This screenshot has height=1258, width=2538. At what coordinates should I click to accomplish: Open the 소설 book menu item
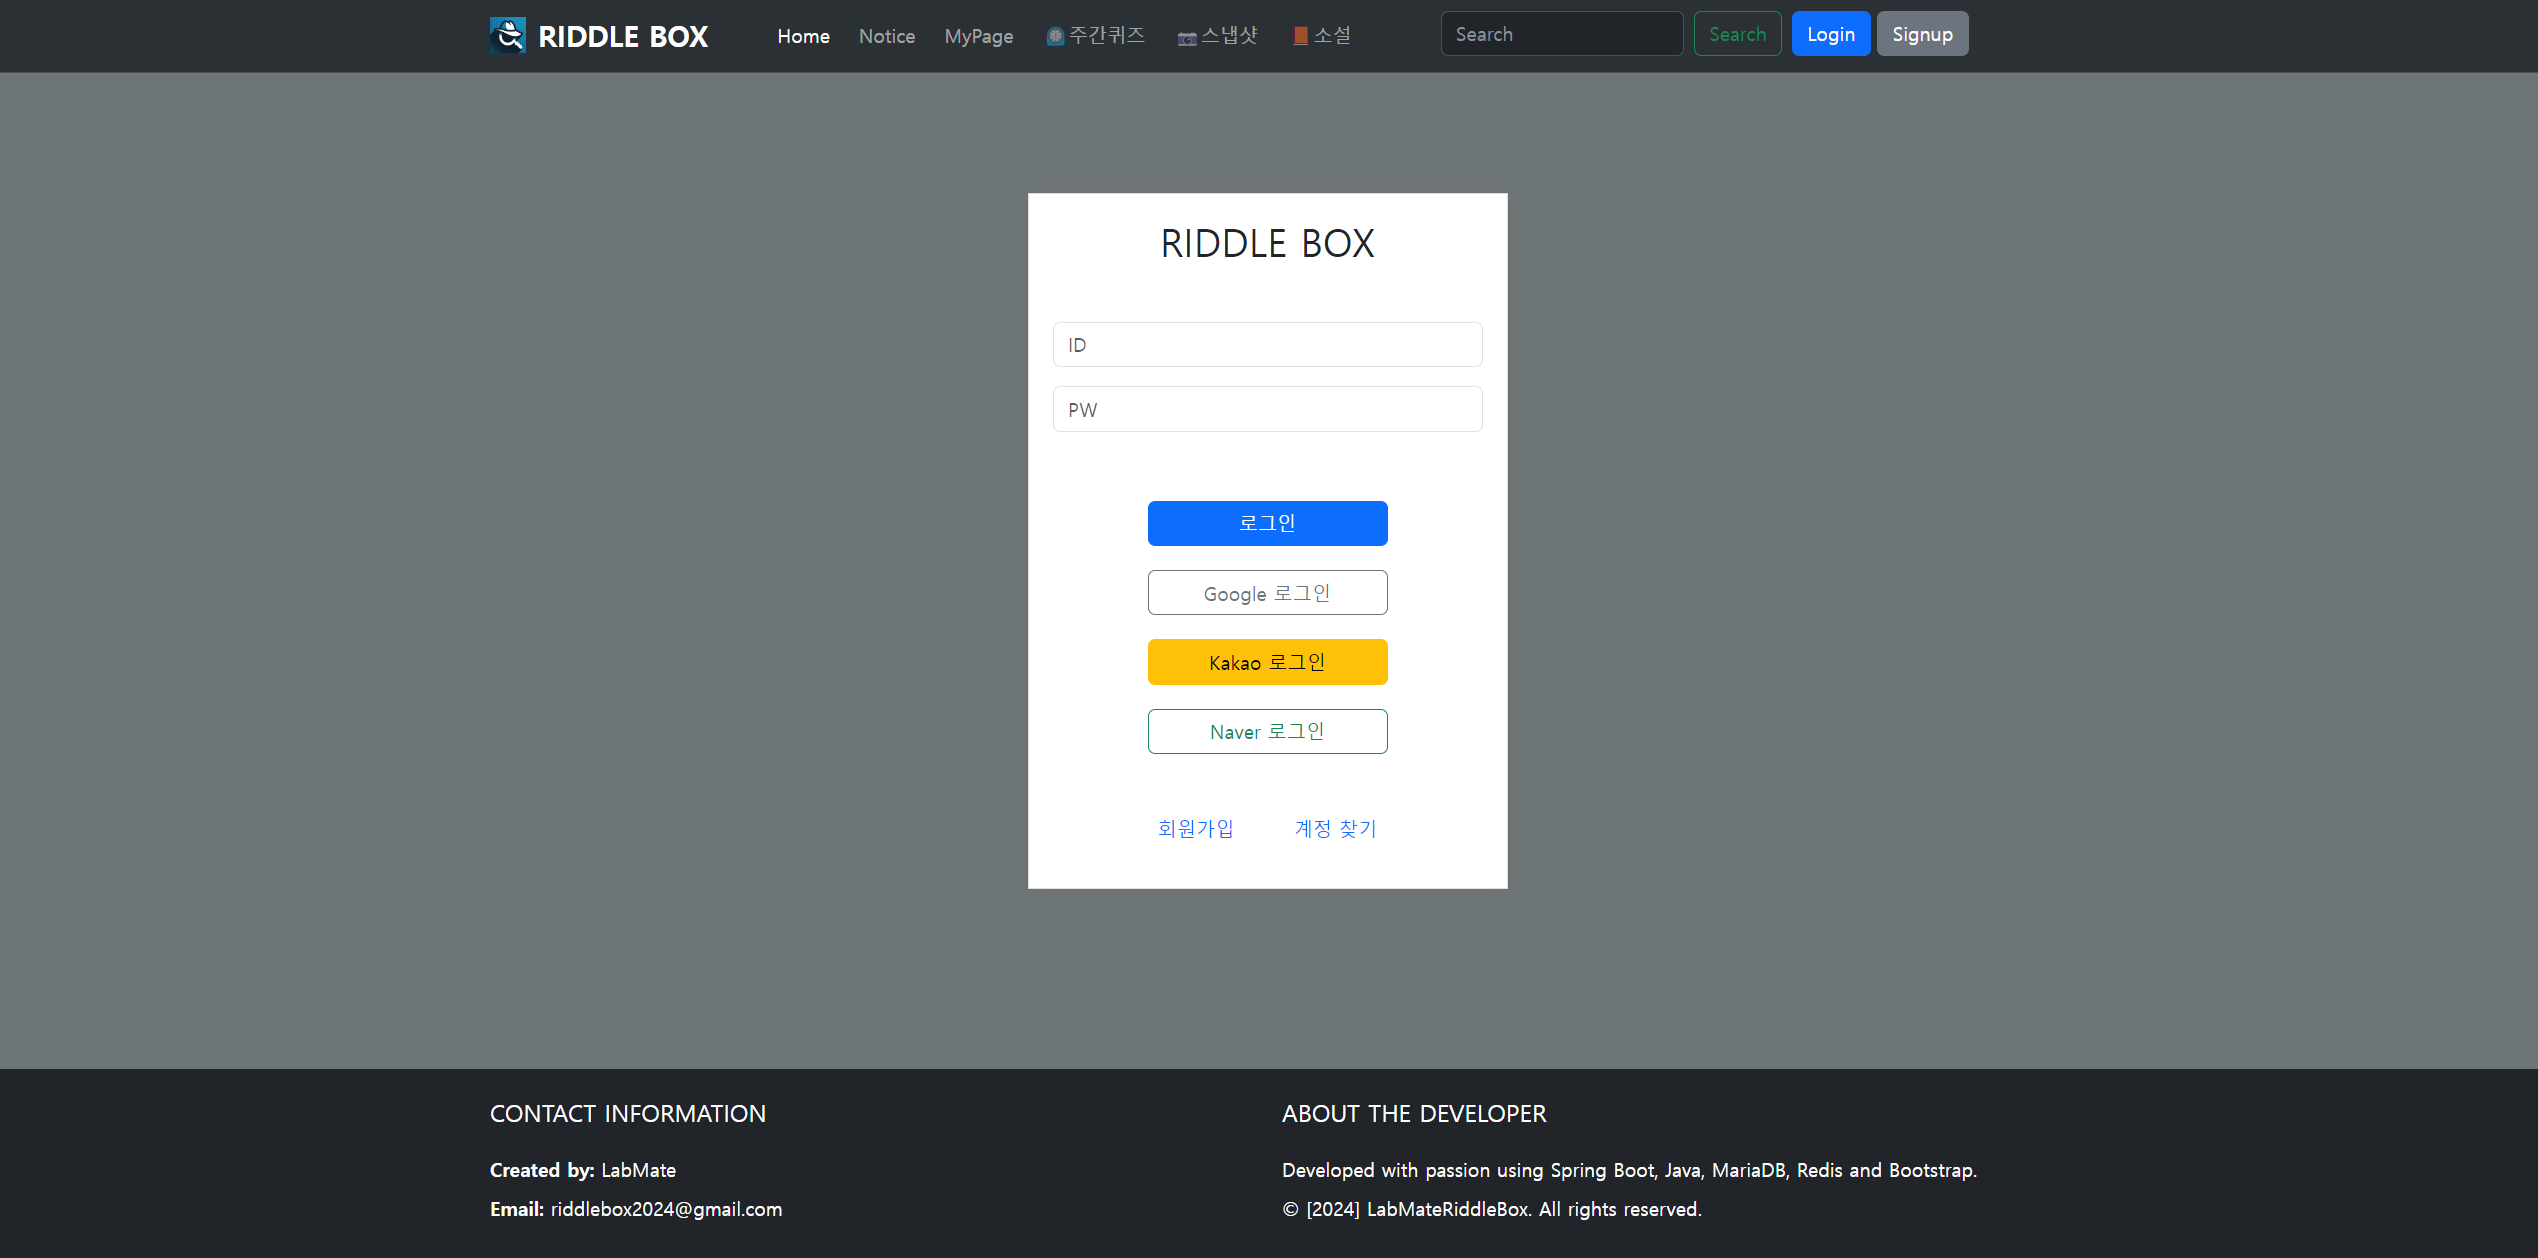[x=1321, y=36]
